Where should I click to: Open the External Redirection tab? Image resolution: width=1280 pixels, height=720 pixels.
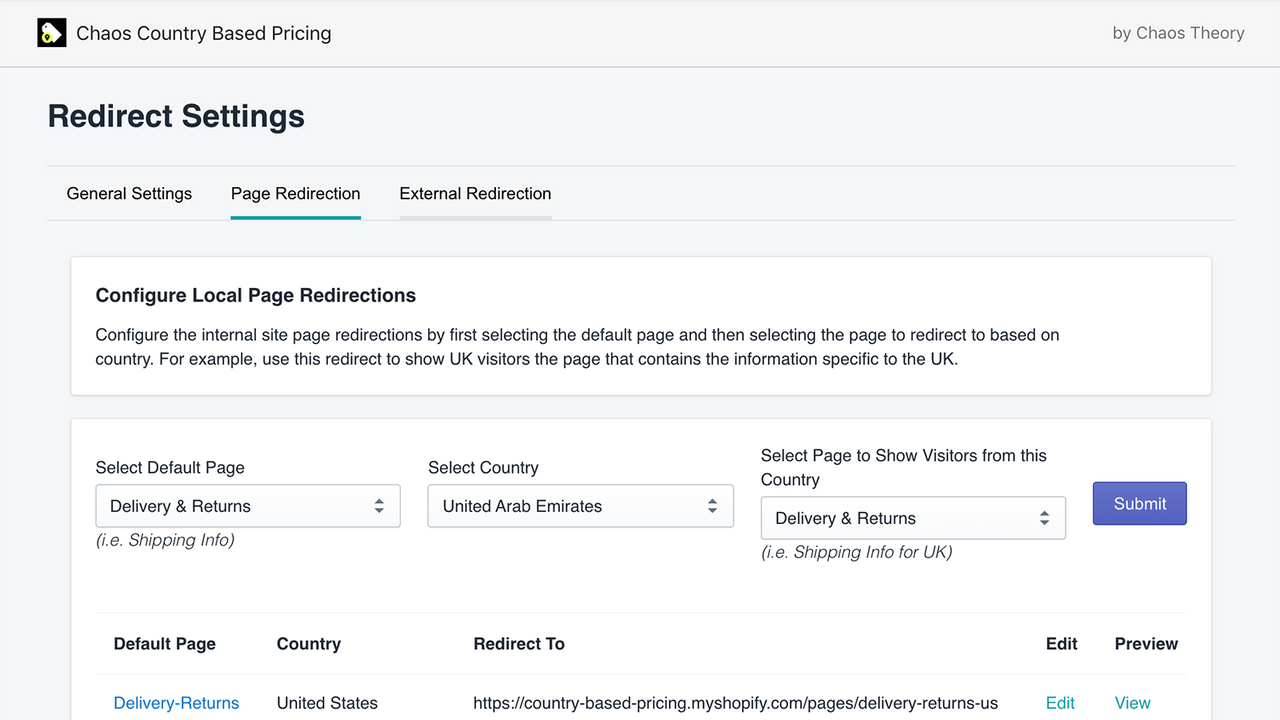click(x=475, y=194)
